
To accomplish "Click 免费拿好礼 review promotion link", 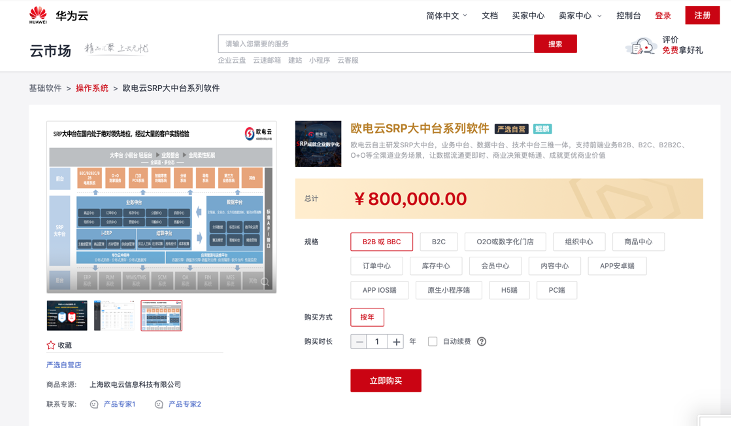I will 682,50.
